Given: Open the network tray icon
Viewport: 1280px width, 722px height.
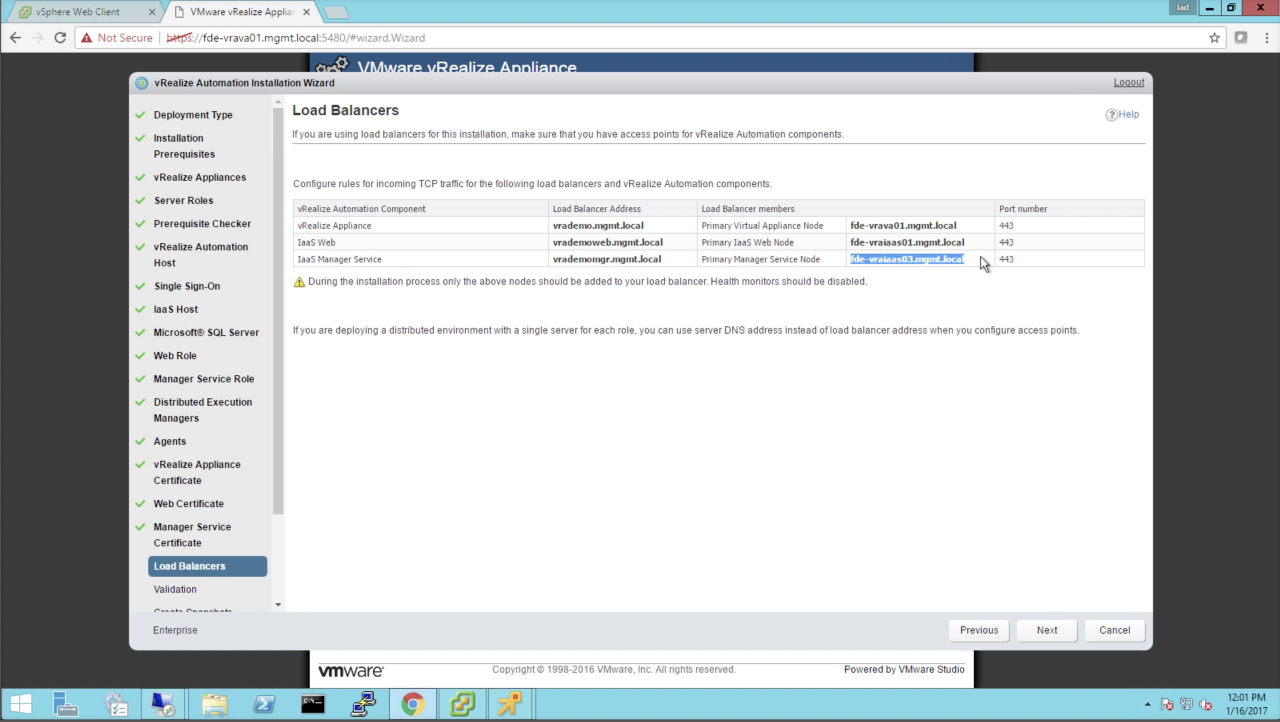Looking at the screenshot, I should pyautogui.click(x=1186, y=705).
